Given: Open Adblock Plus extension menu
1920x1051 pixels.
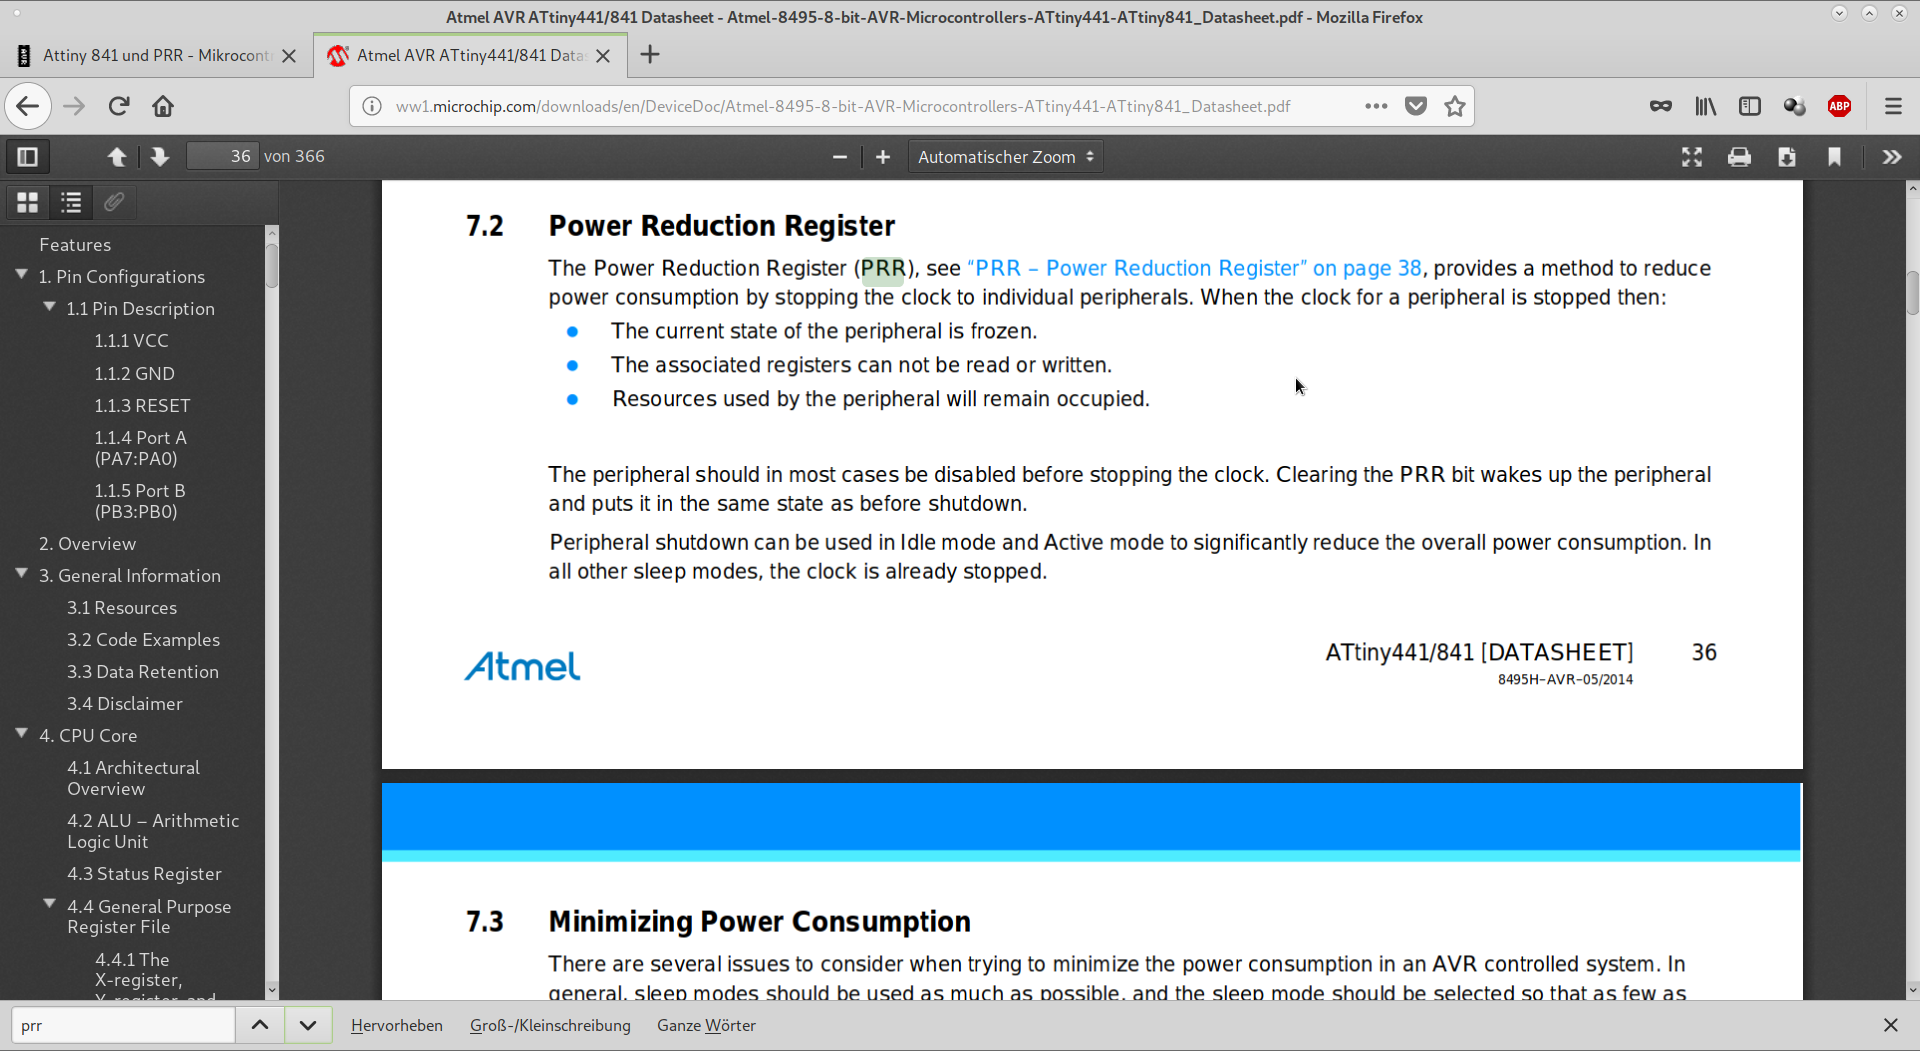Looking at the screenshot, I should (1840, 106).
